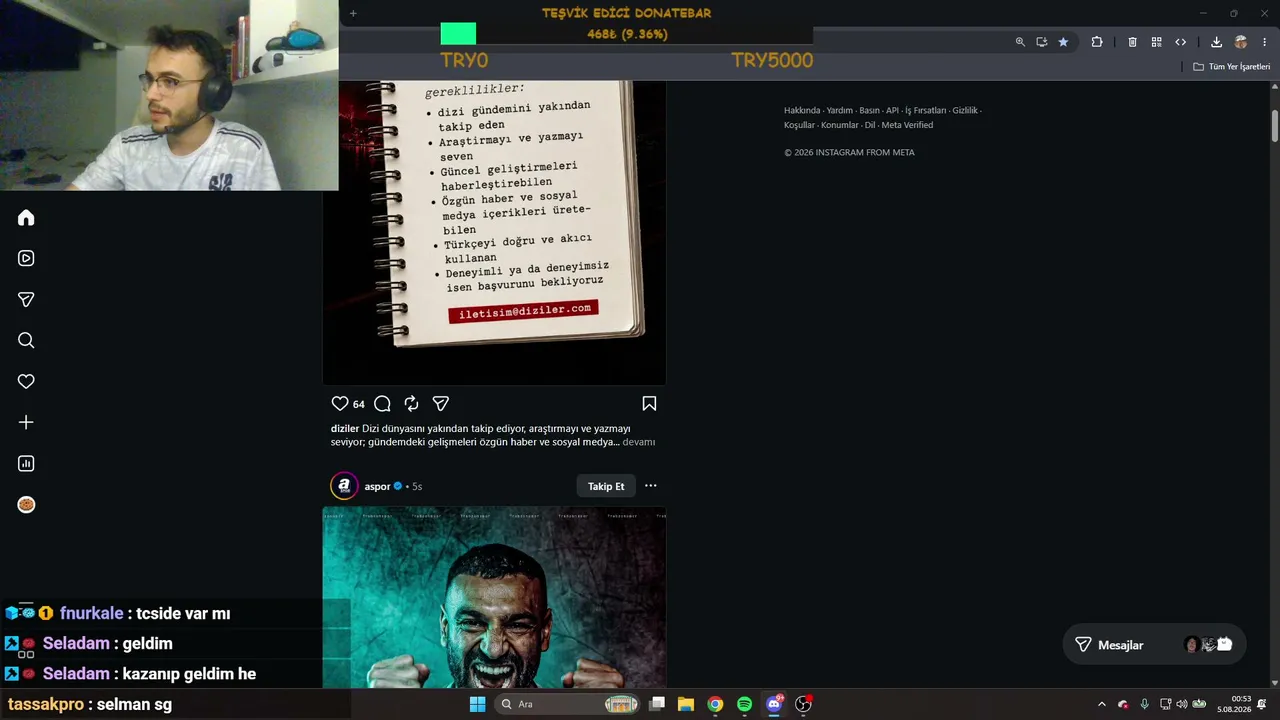
Task: Open the Chrome three-dot menu
Action: tap(1265, 42)
